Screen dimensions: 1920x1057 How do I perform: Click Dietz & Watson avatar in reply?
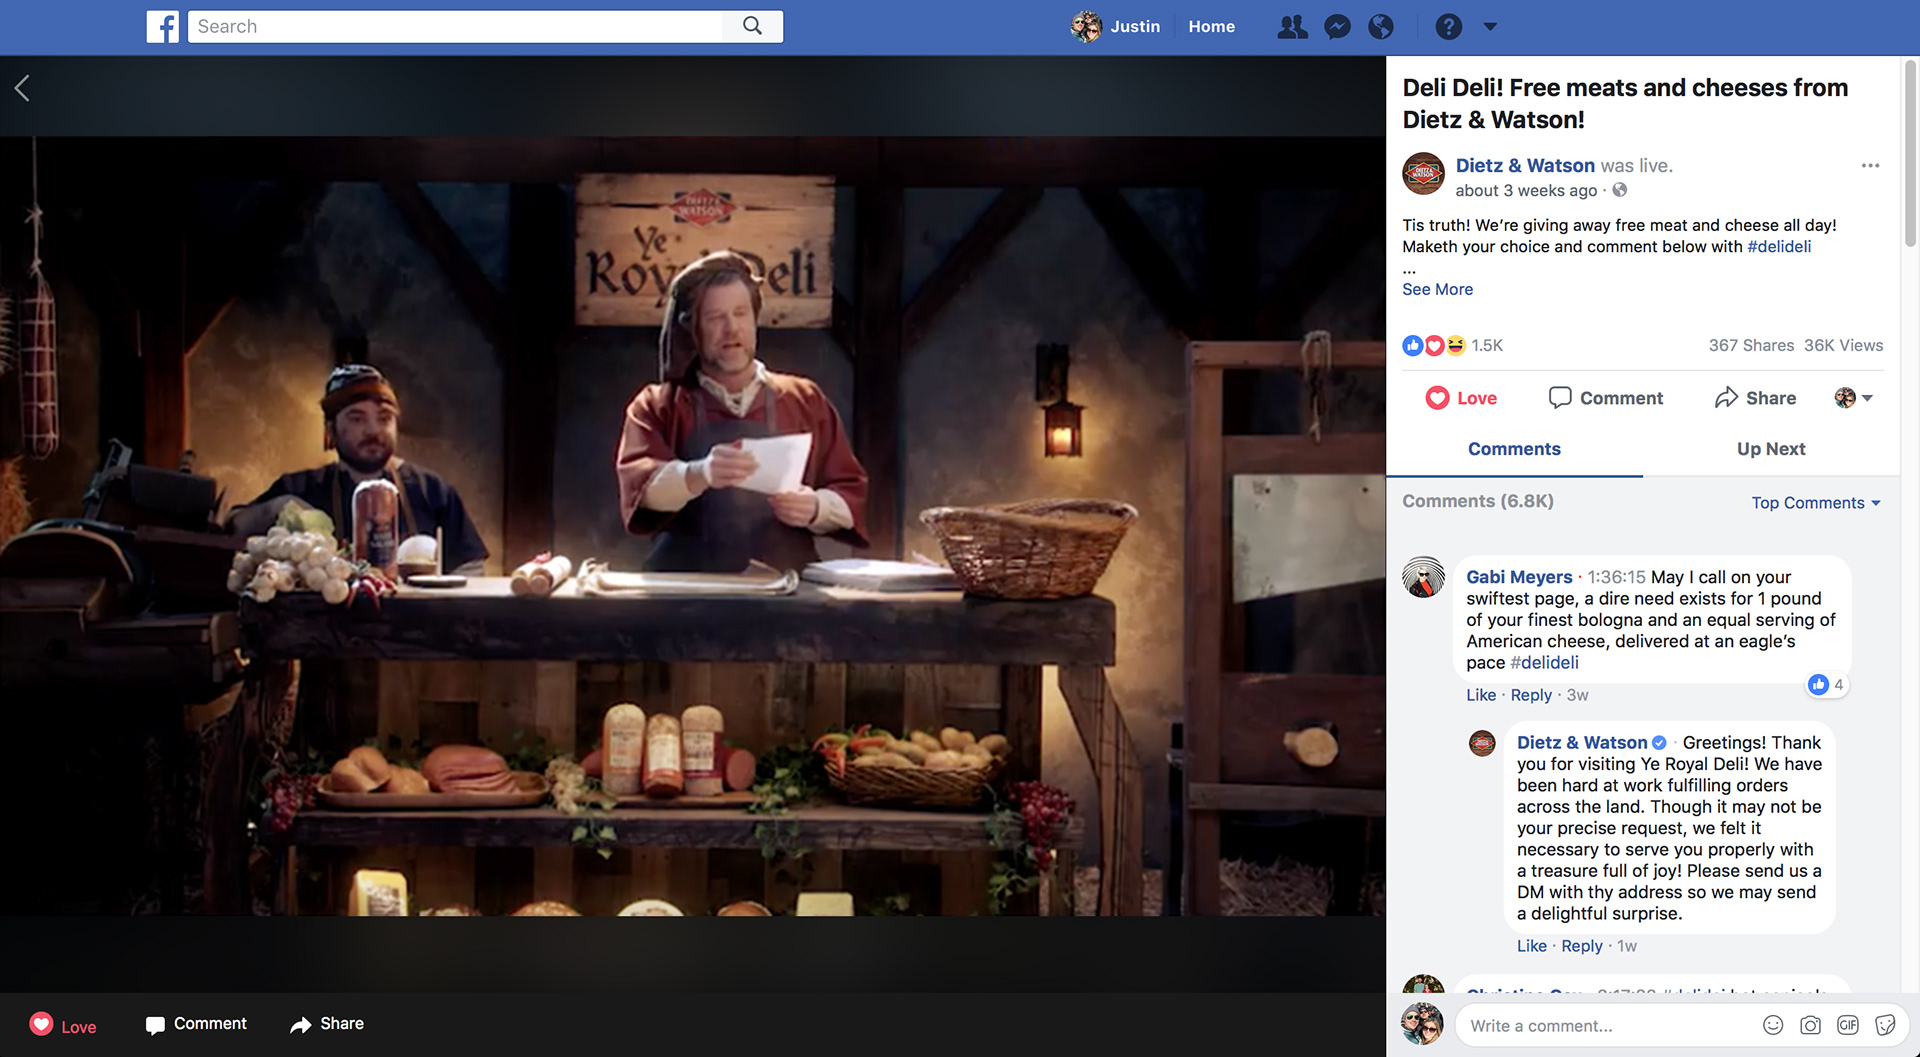1482,743
